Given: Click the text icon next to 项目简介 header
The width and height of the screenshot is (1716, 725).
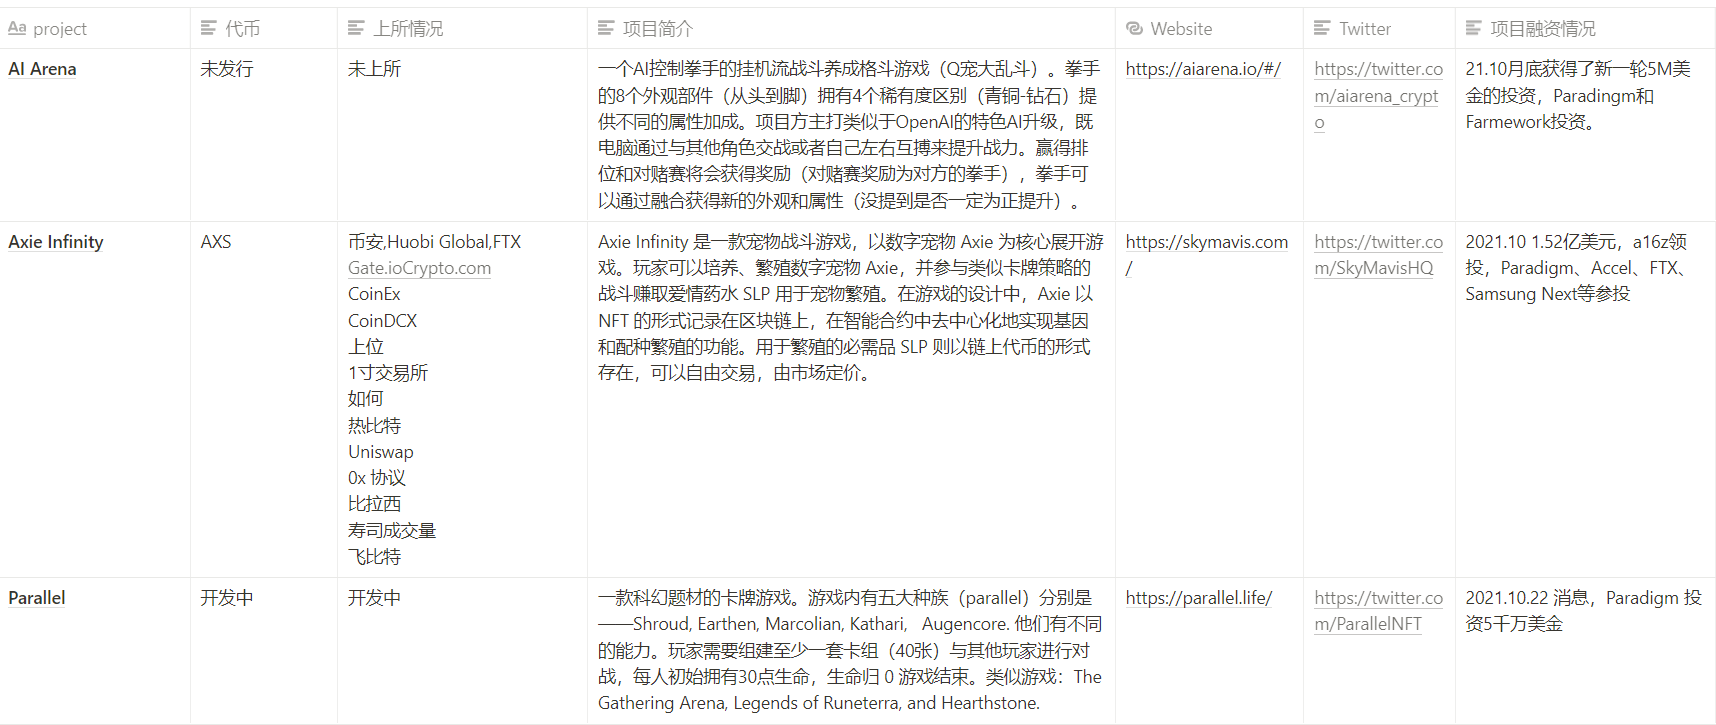Looking at the screenshot, I should [x=606, y=29].
